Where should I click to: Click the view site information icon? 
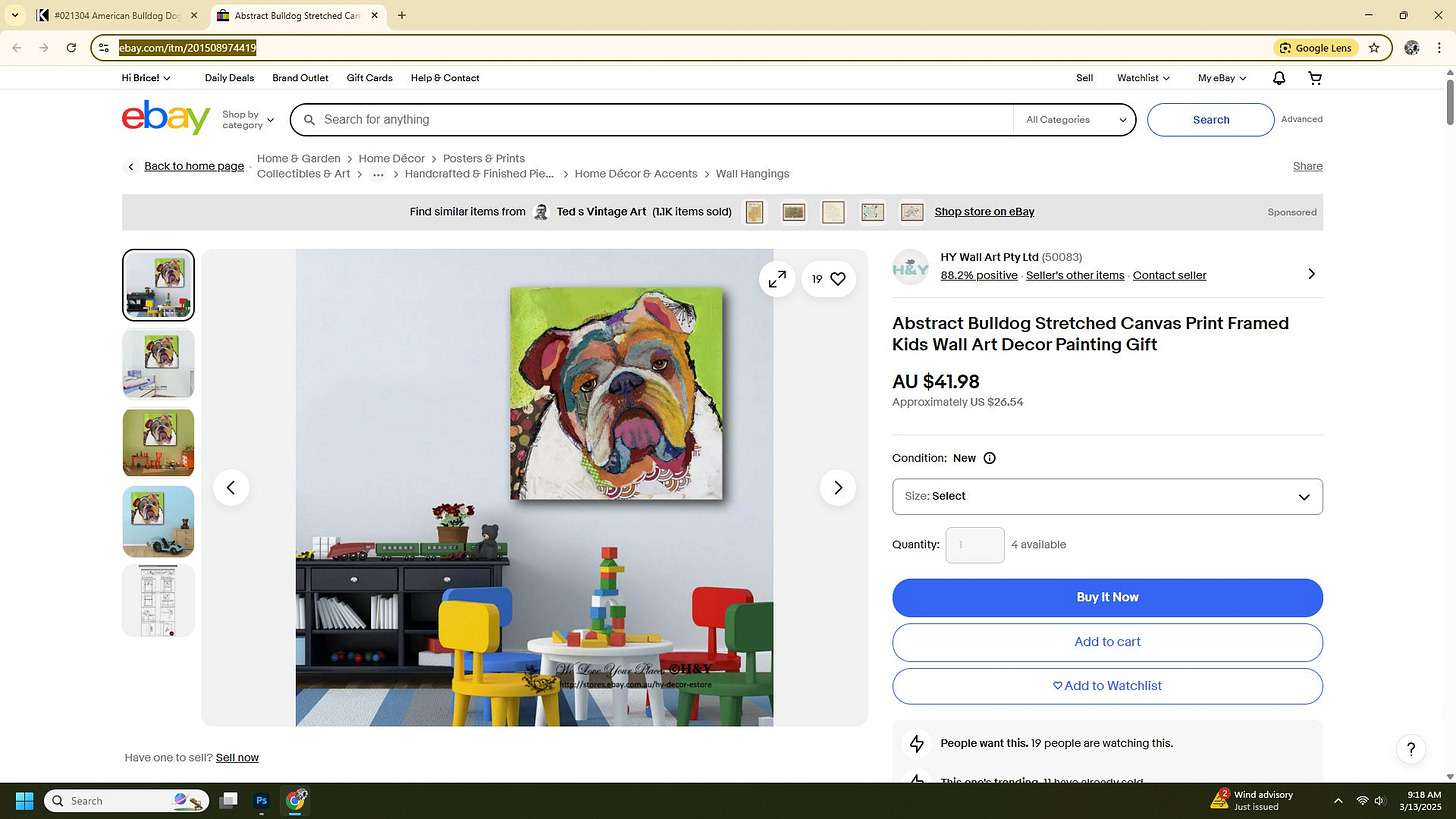tap(104, 47)
